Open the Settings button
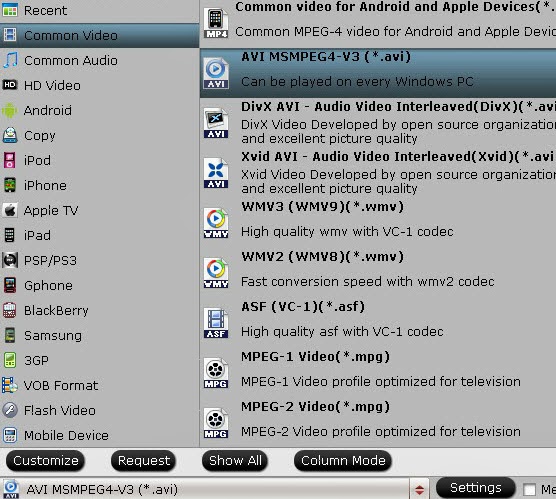Screen dimensions: 556x499 click(x=476, y=488)
